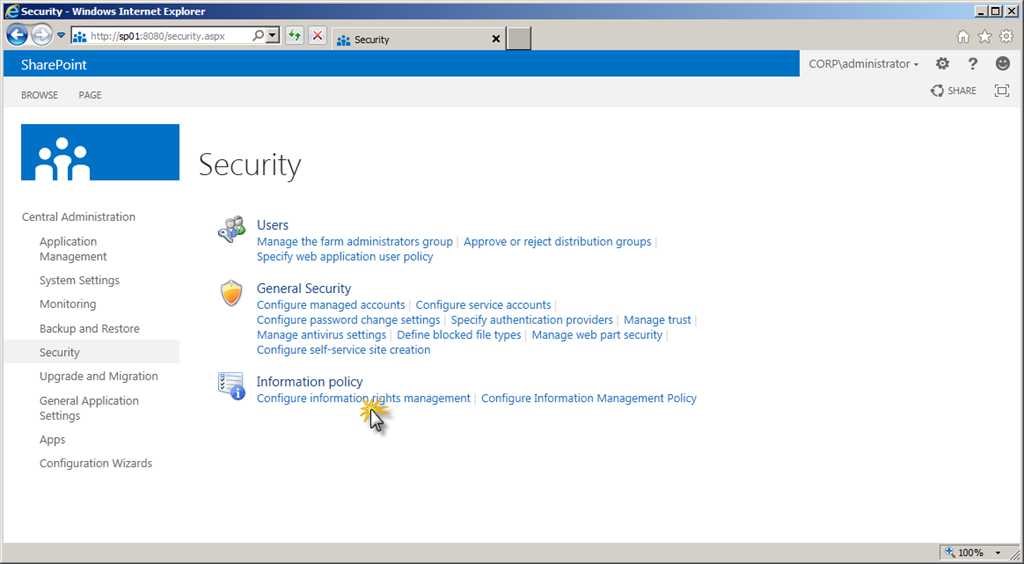1024x564 pixels.
Task: Open Approve or reject distribution groups
Action: click(557, 242)
